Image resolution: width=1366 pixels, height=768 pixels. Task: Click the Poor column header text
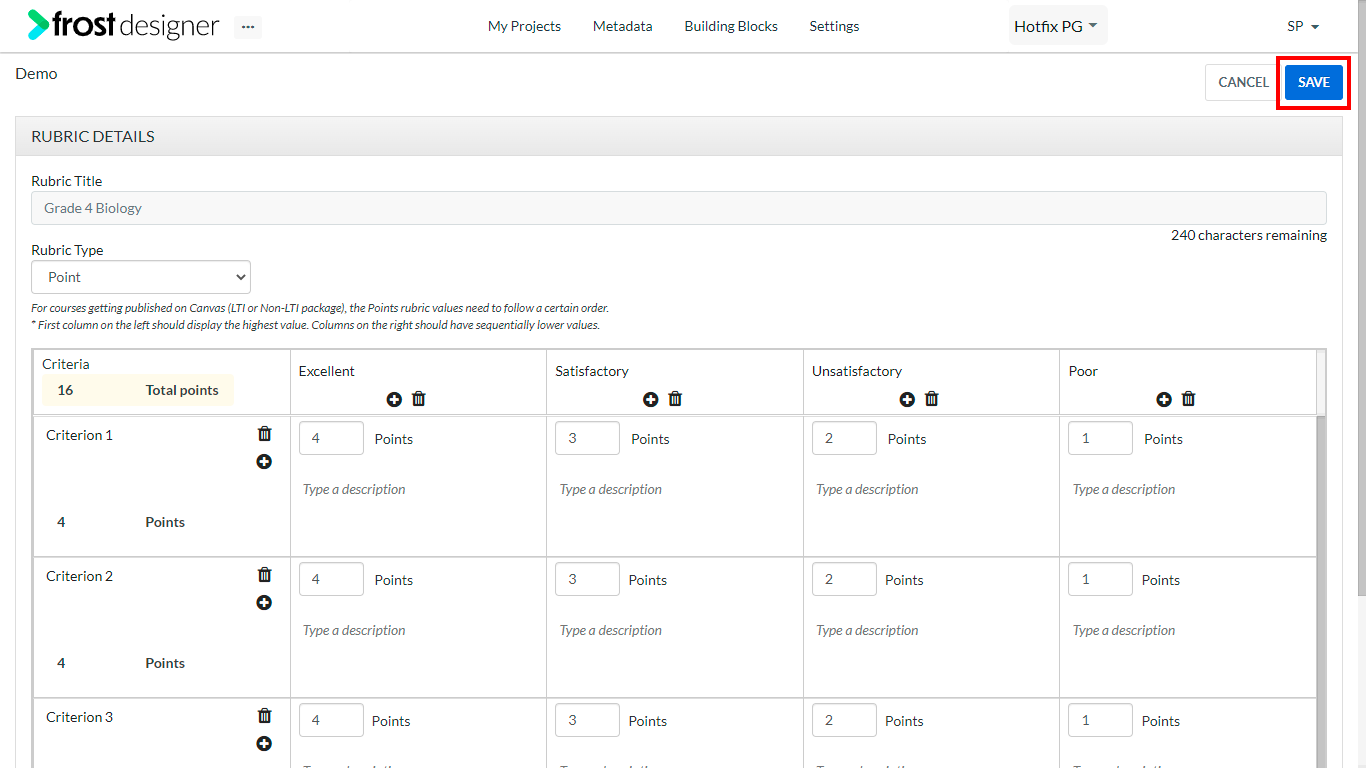click(x=1083, y=371)
